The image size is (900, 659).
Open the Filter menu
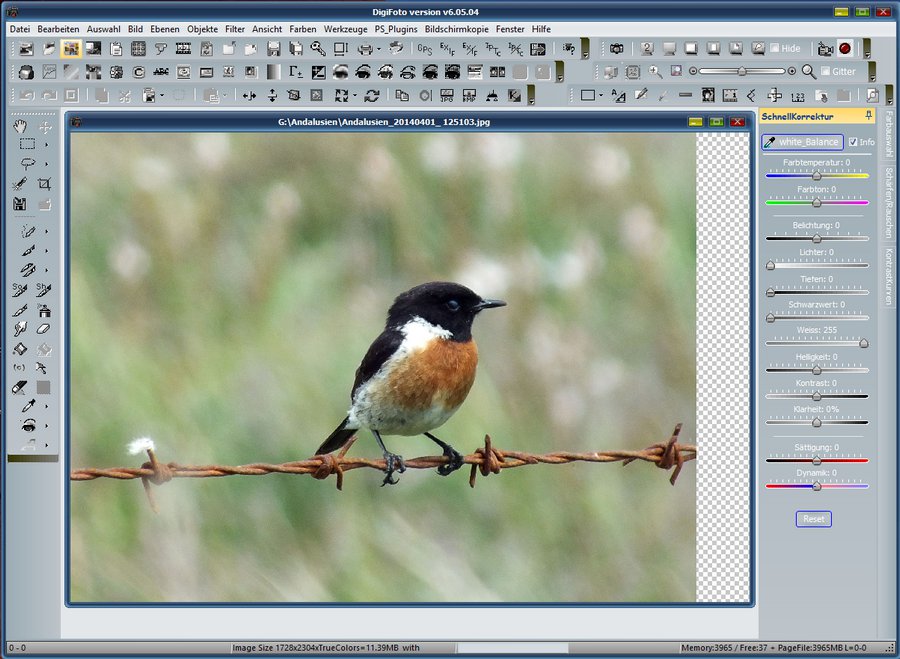pyautogui.click(x=235, y=29)
